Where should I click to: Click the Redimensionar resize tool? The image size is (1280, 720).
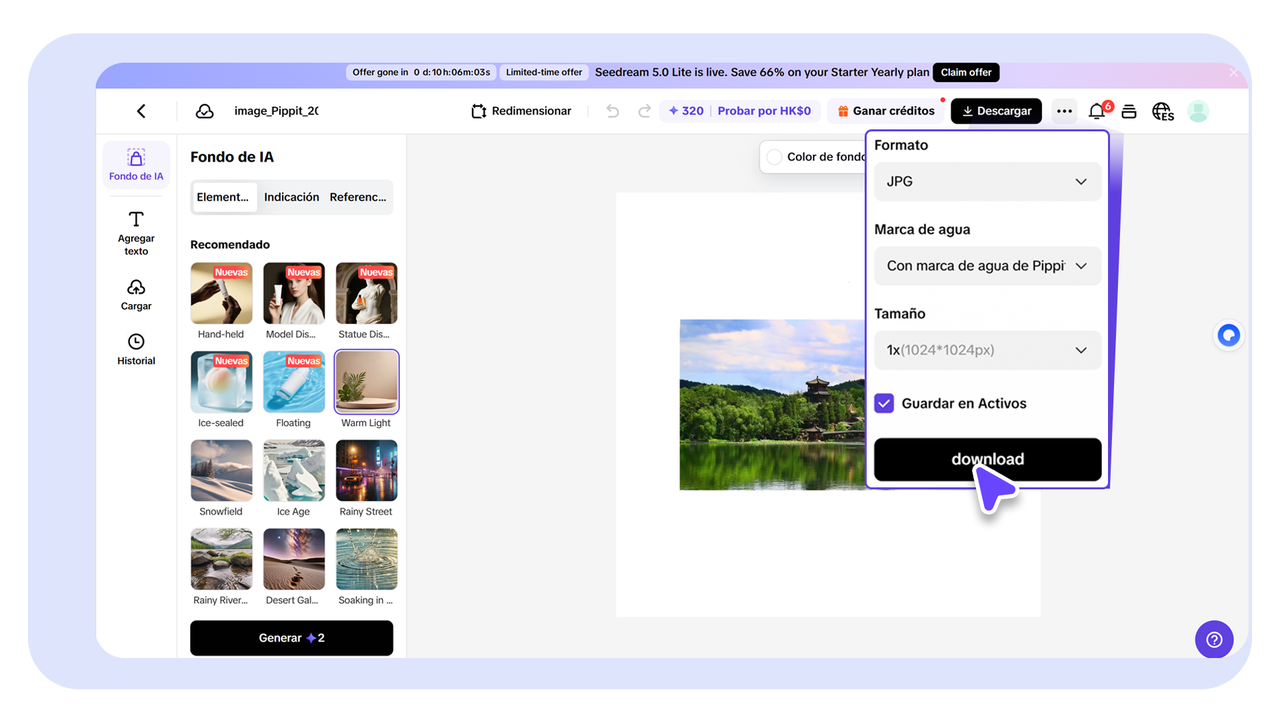(521, 111)
